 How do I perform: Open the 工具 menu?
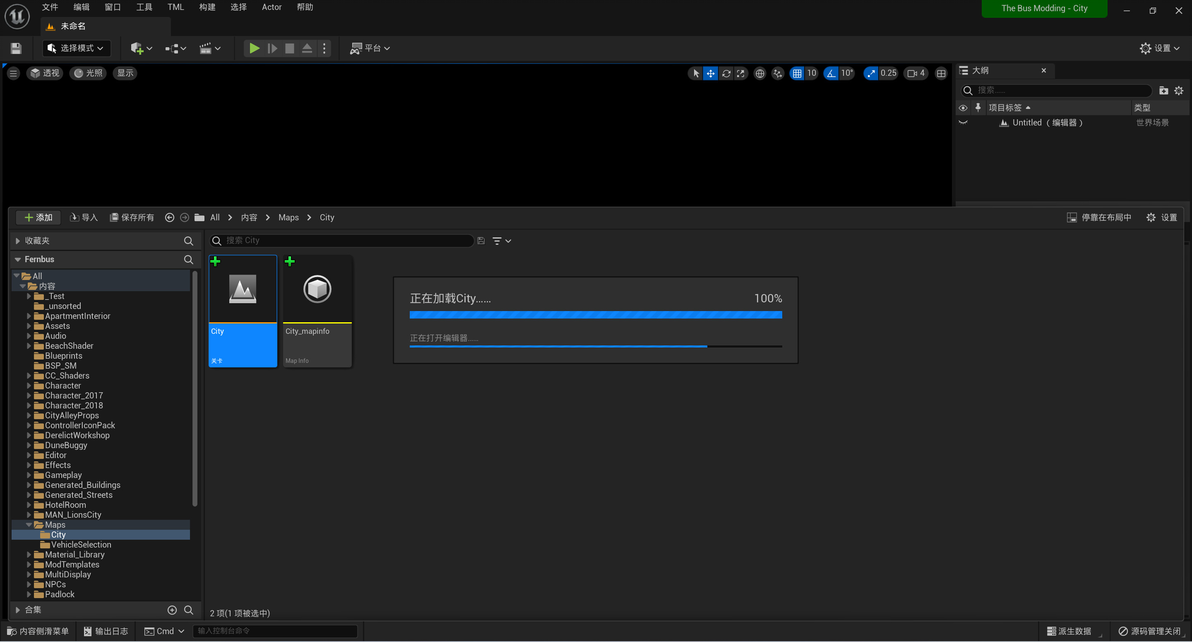click(x=144, y=7)
